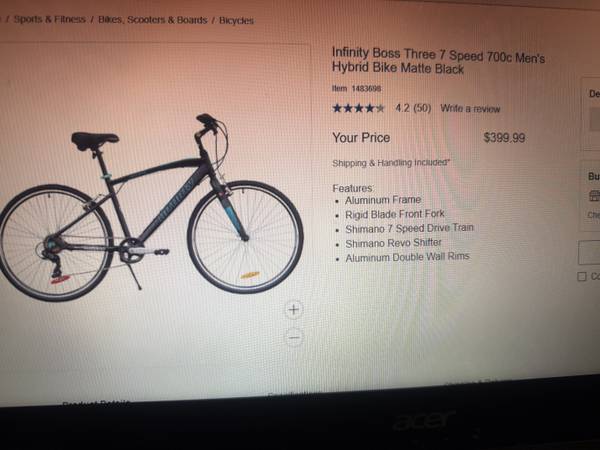Image resolution: width=600 pixels, height=450 pixels.
Task: Zoom in on the bike image with plus icon
Action: click(x=293, y=309)
